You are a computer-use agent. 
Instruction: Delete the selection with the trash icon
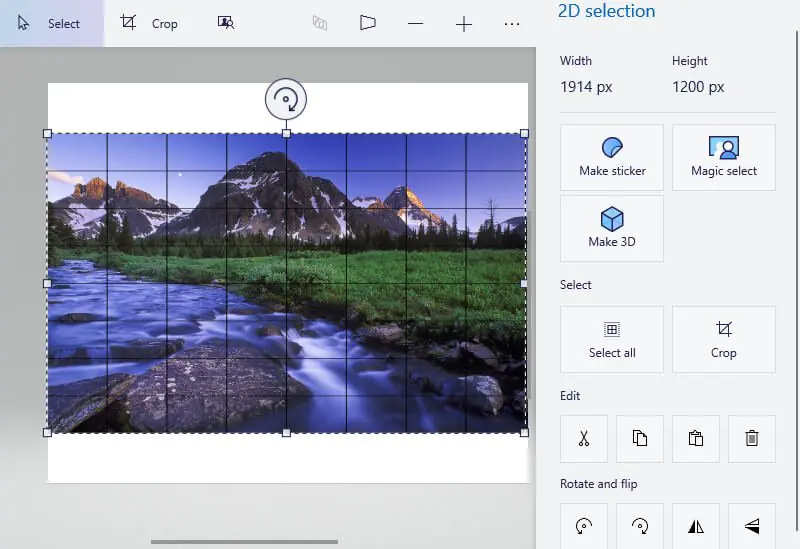point(752,438)
